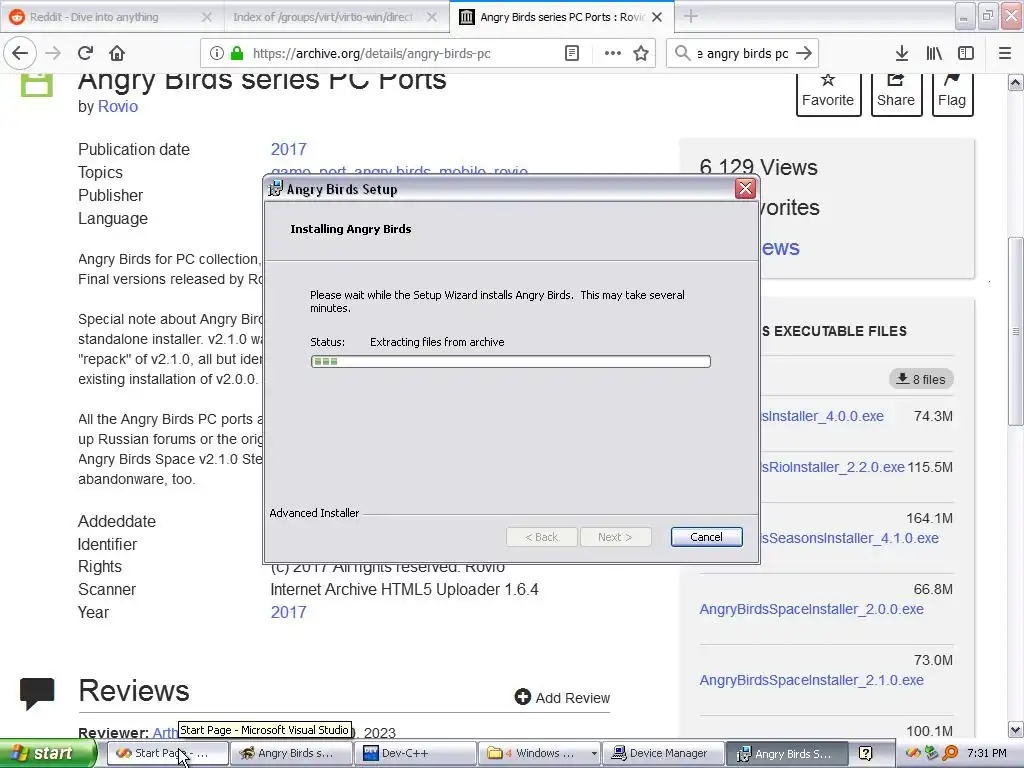Download the RioInstaller_2.2.0.exe file
Image resolution: width=1024 pixels, height=768 pixels.
(833, 467)
